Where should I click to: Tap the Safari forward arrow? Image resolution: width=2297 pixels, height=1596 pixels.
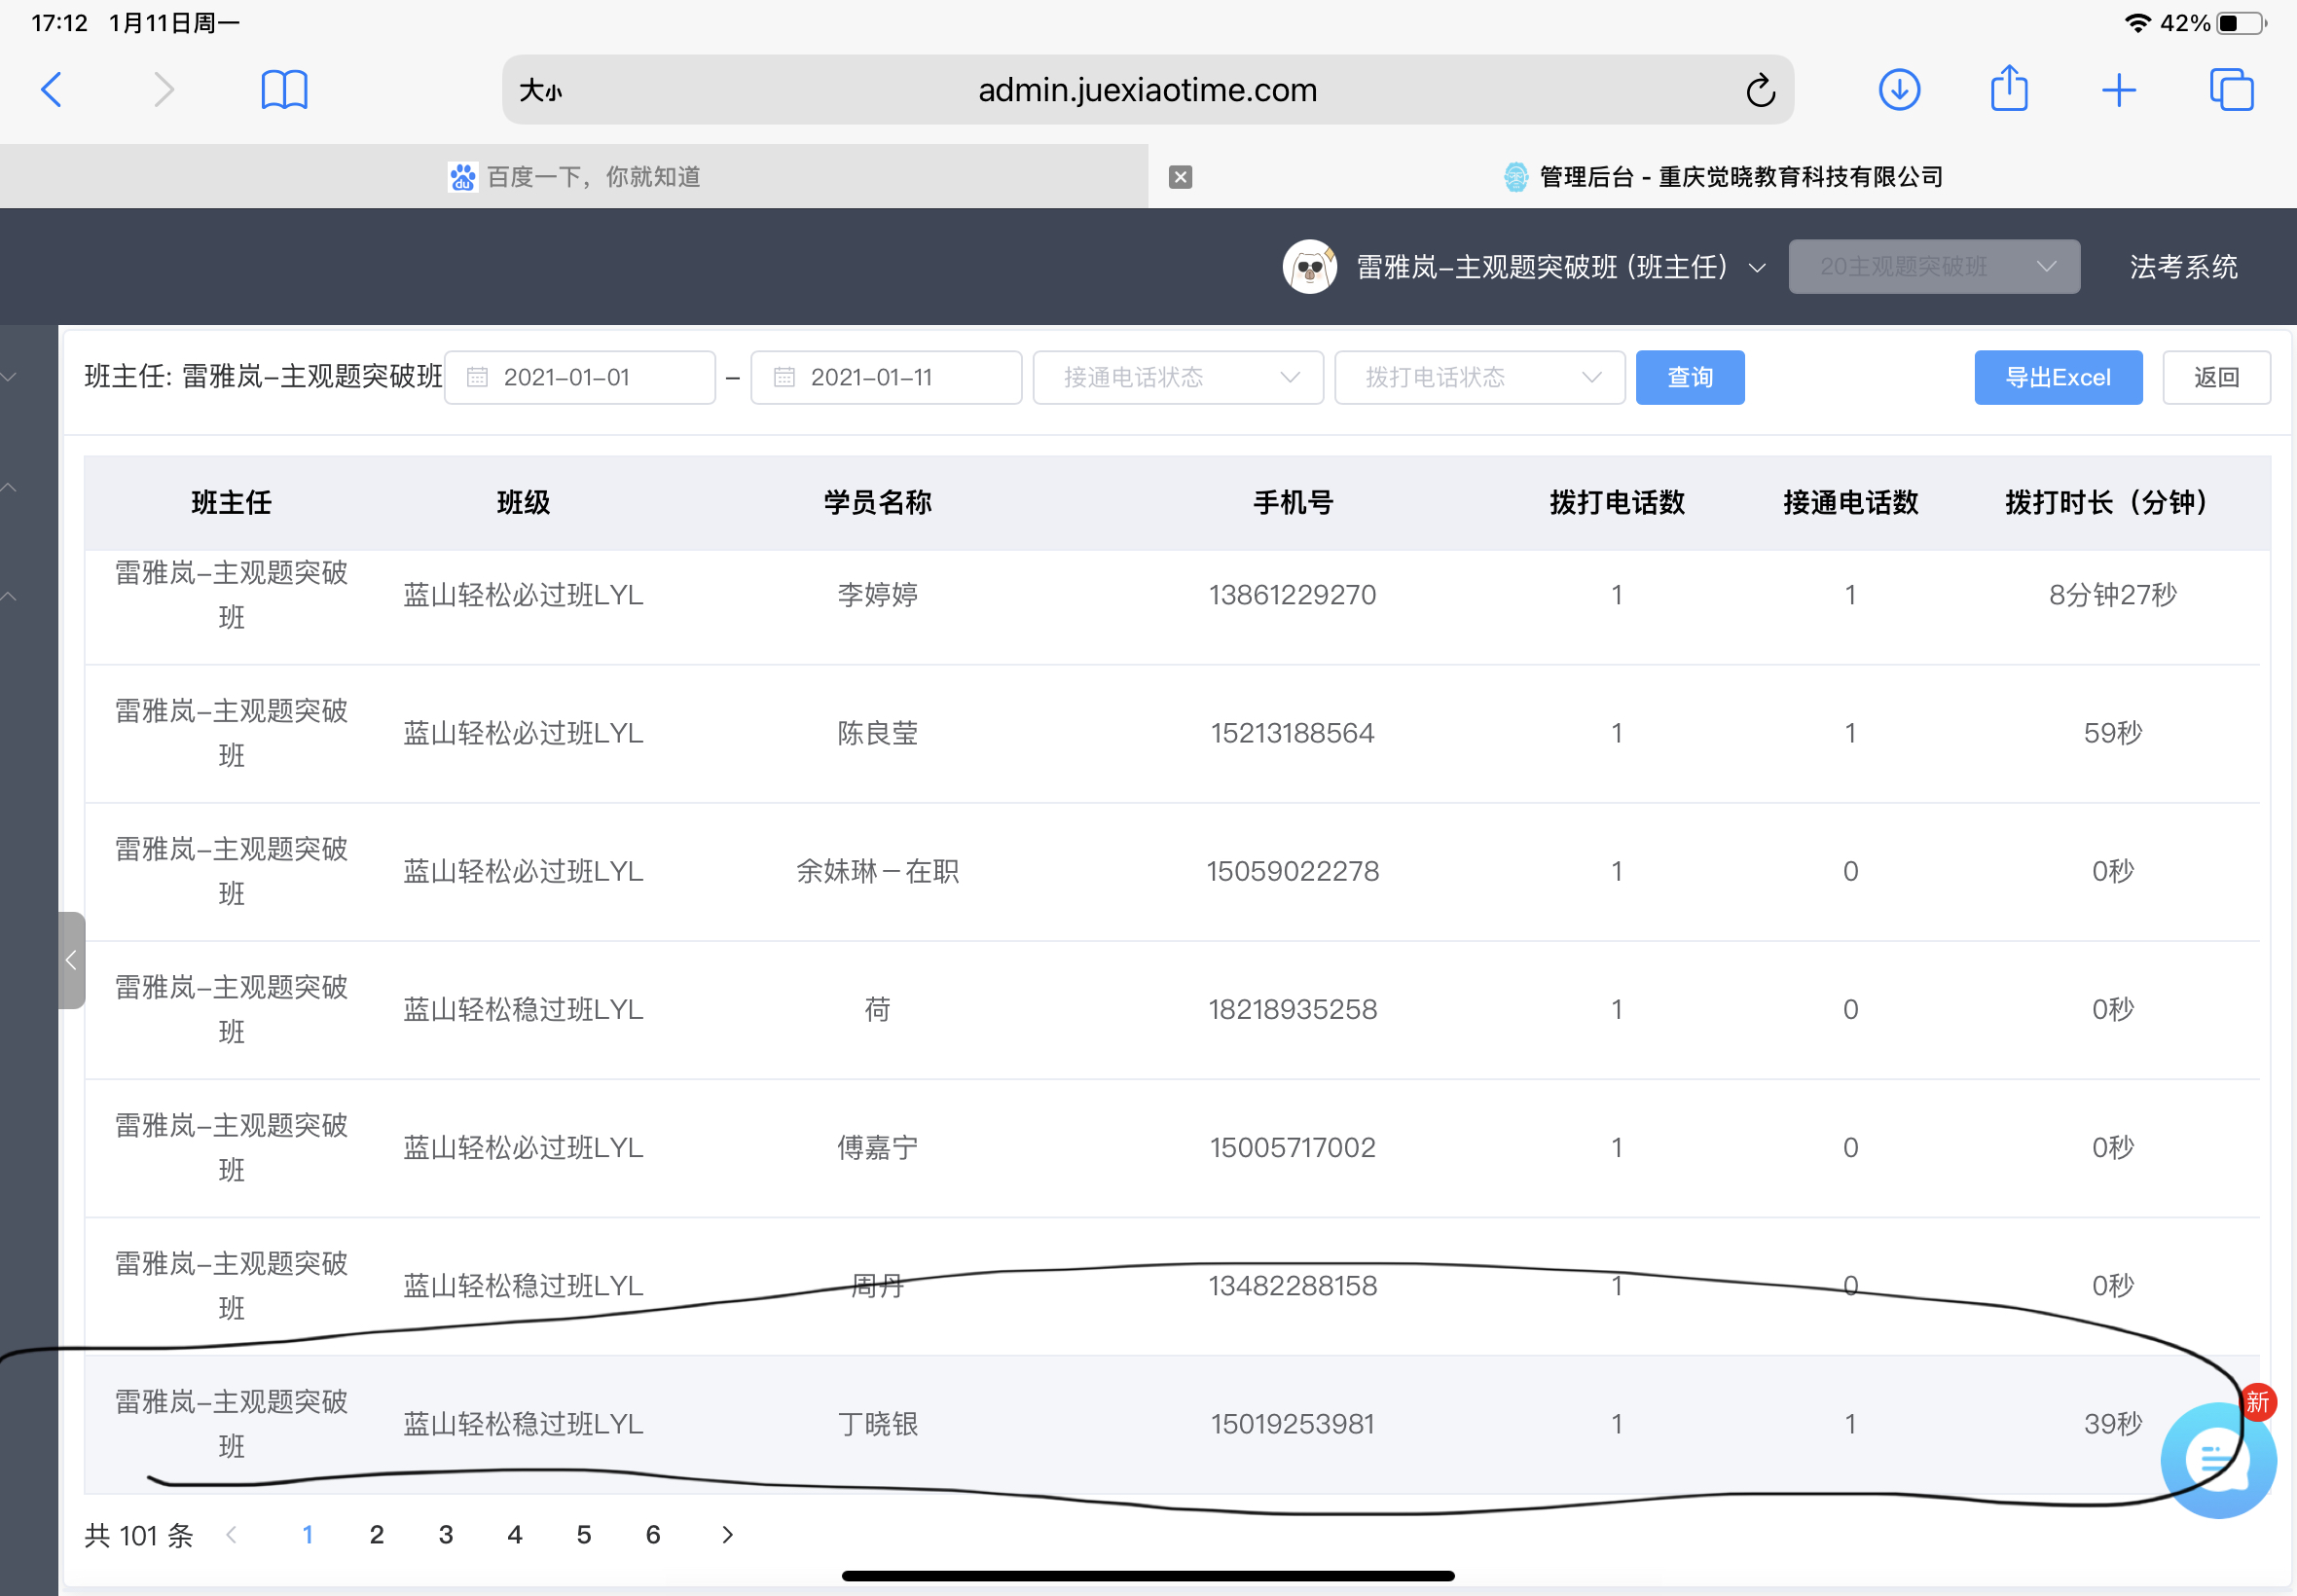coord(164,90)
